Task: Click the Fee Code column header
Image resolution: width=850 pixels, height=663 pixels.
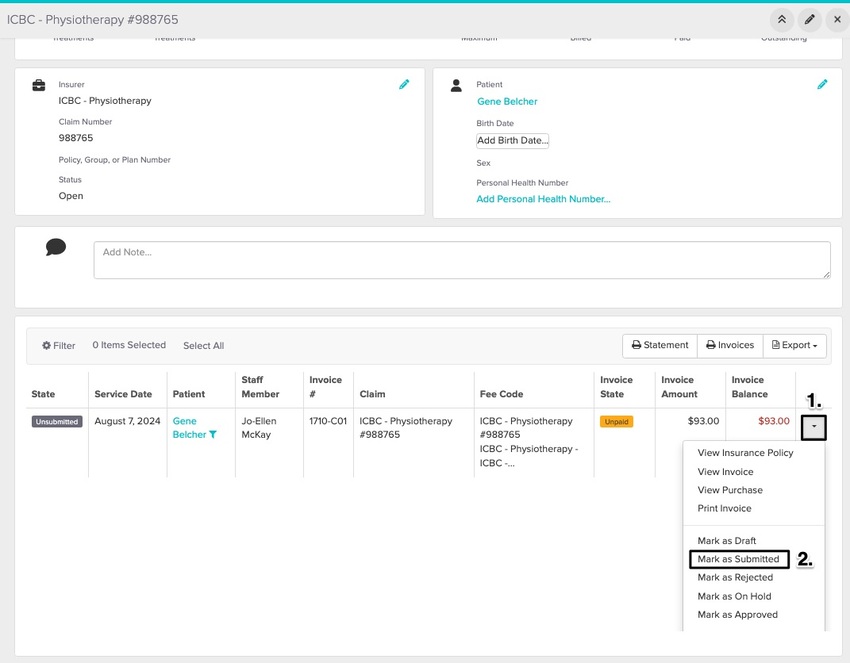Action: pyautogui.click(x=501, y=394)
